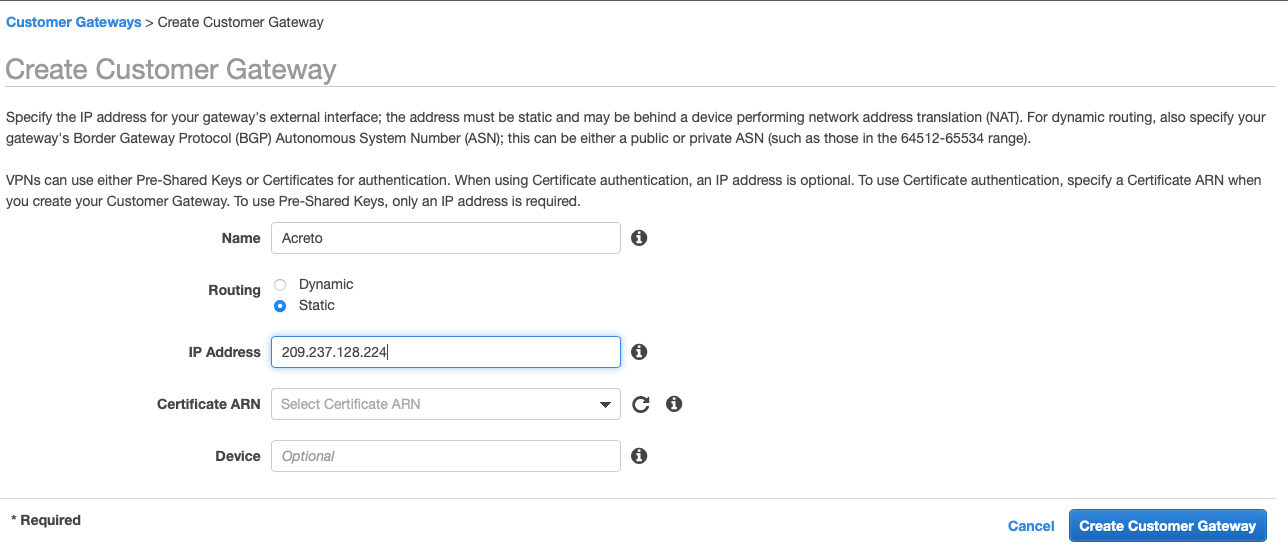Click the optional Device input field

(446, 456)
